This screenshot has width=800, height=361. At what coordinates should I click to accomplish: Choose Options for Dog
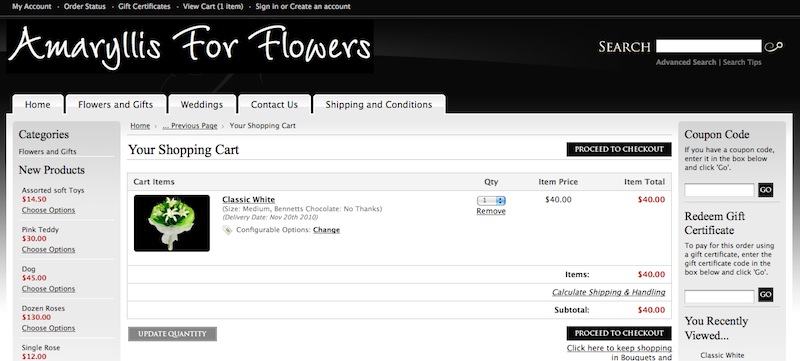[x=48, y=289]
